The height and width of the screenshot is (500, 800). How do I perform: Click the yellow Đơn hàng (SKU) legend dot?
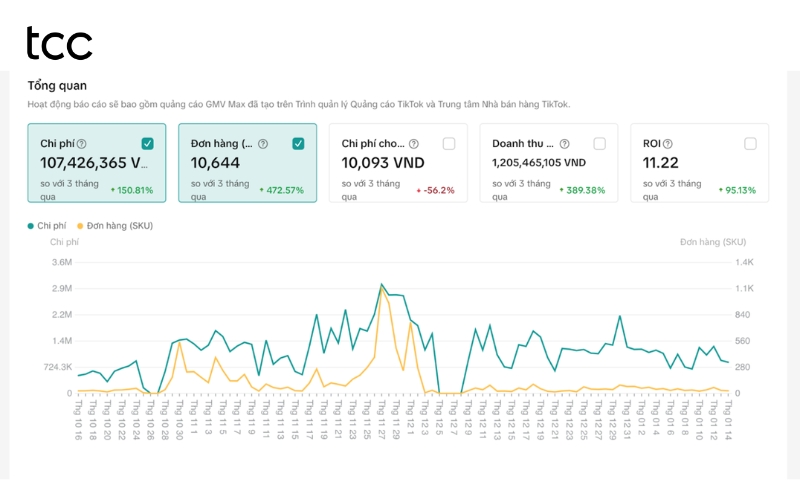tap(80, 226)
